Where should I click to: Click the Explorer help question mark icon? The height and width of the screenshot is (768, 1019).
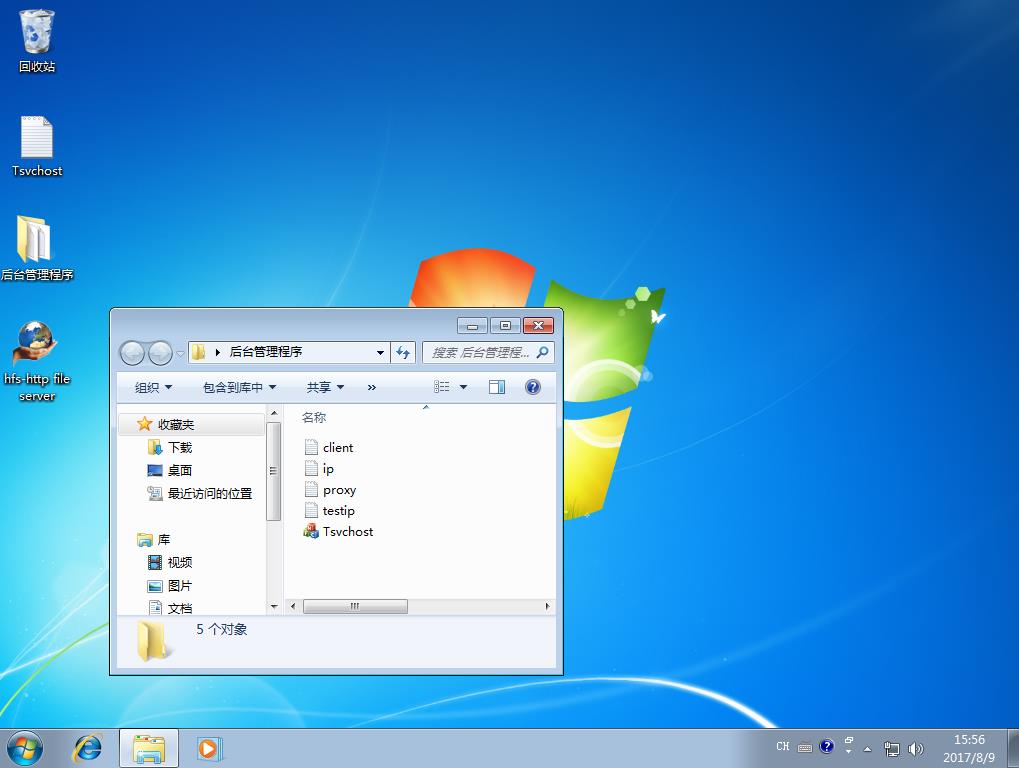tap(533, 387)
